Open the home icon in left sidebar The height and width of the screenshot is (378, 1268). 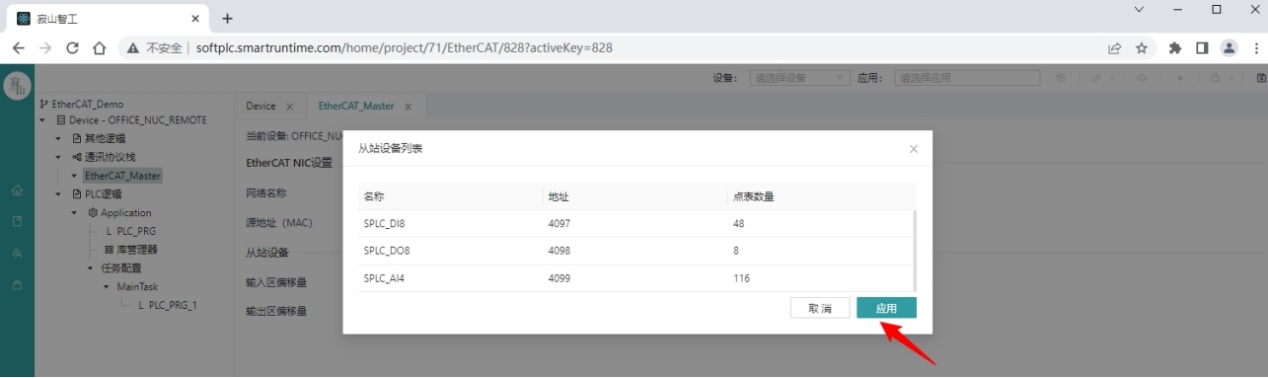tap(17, 190)
